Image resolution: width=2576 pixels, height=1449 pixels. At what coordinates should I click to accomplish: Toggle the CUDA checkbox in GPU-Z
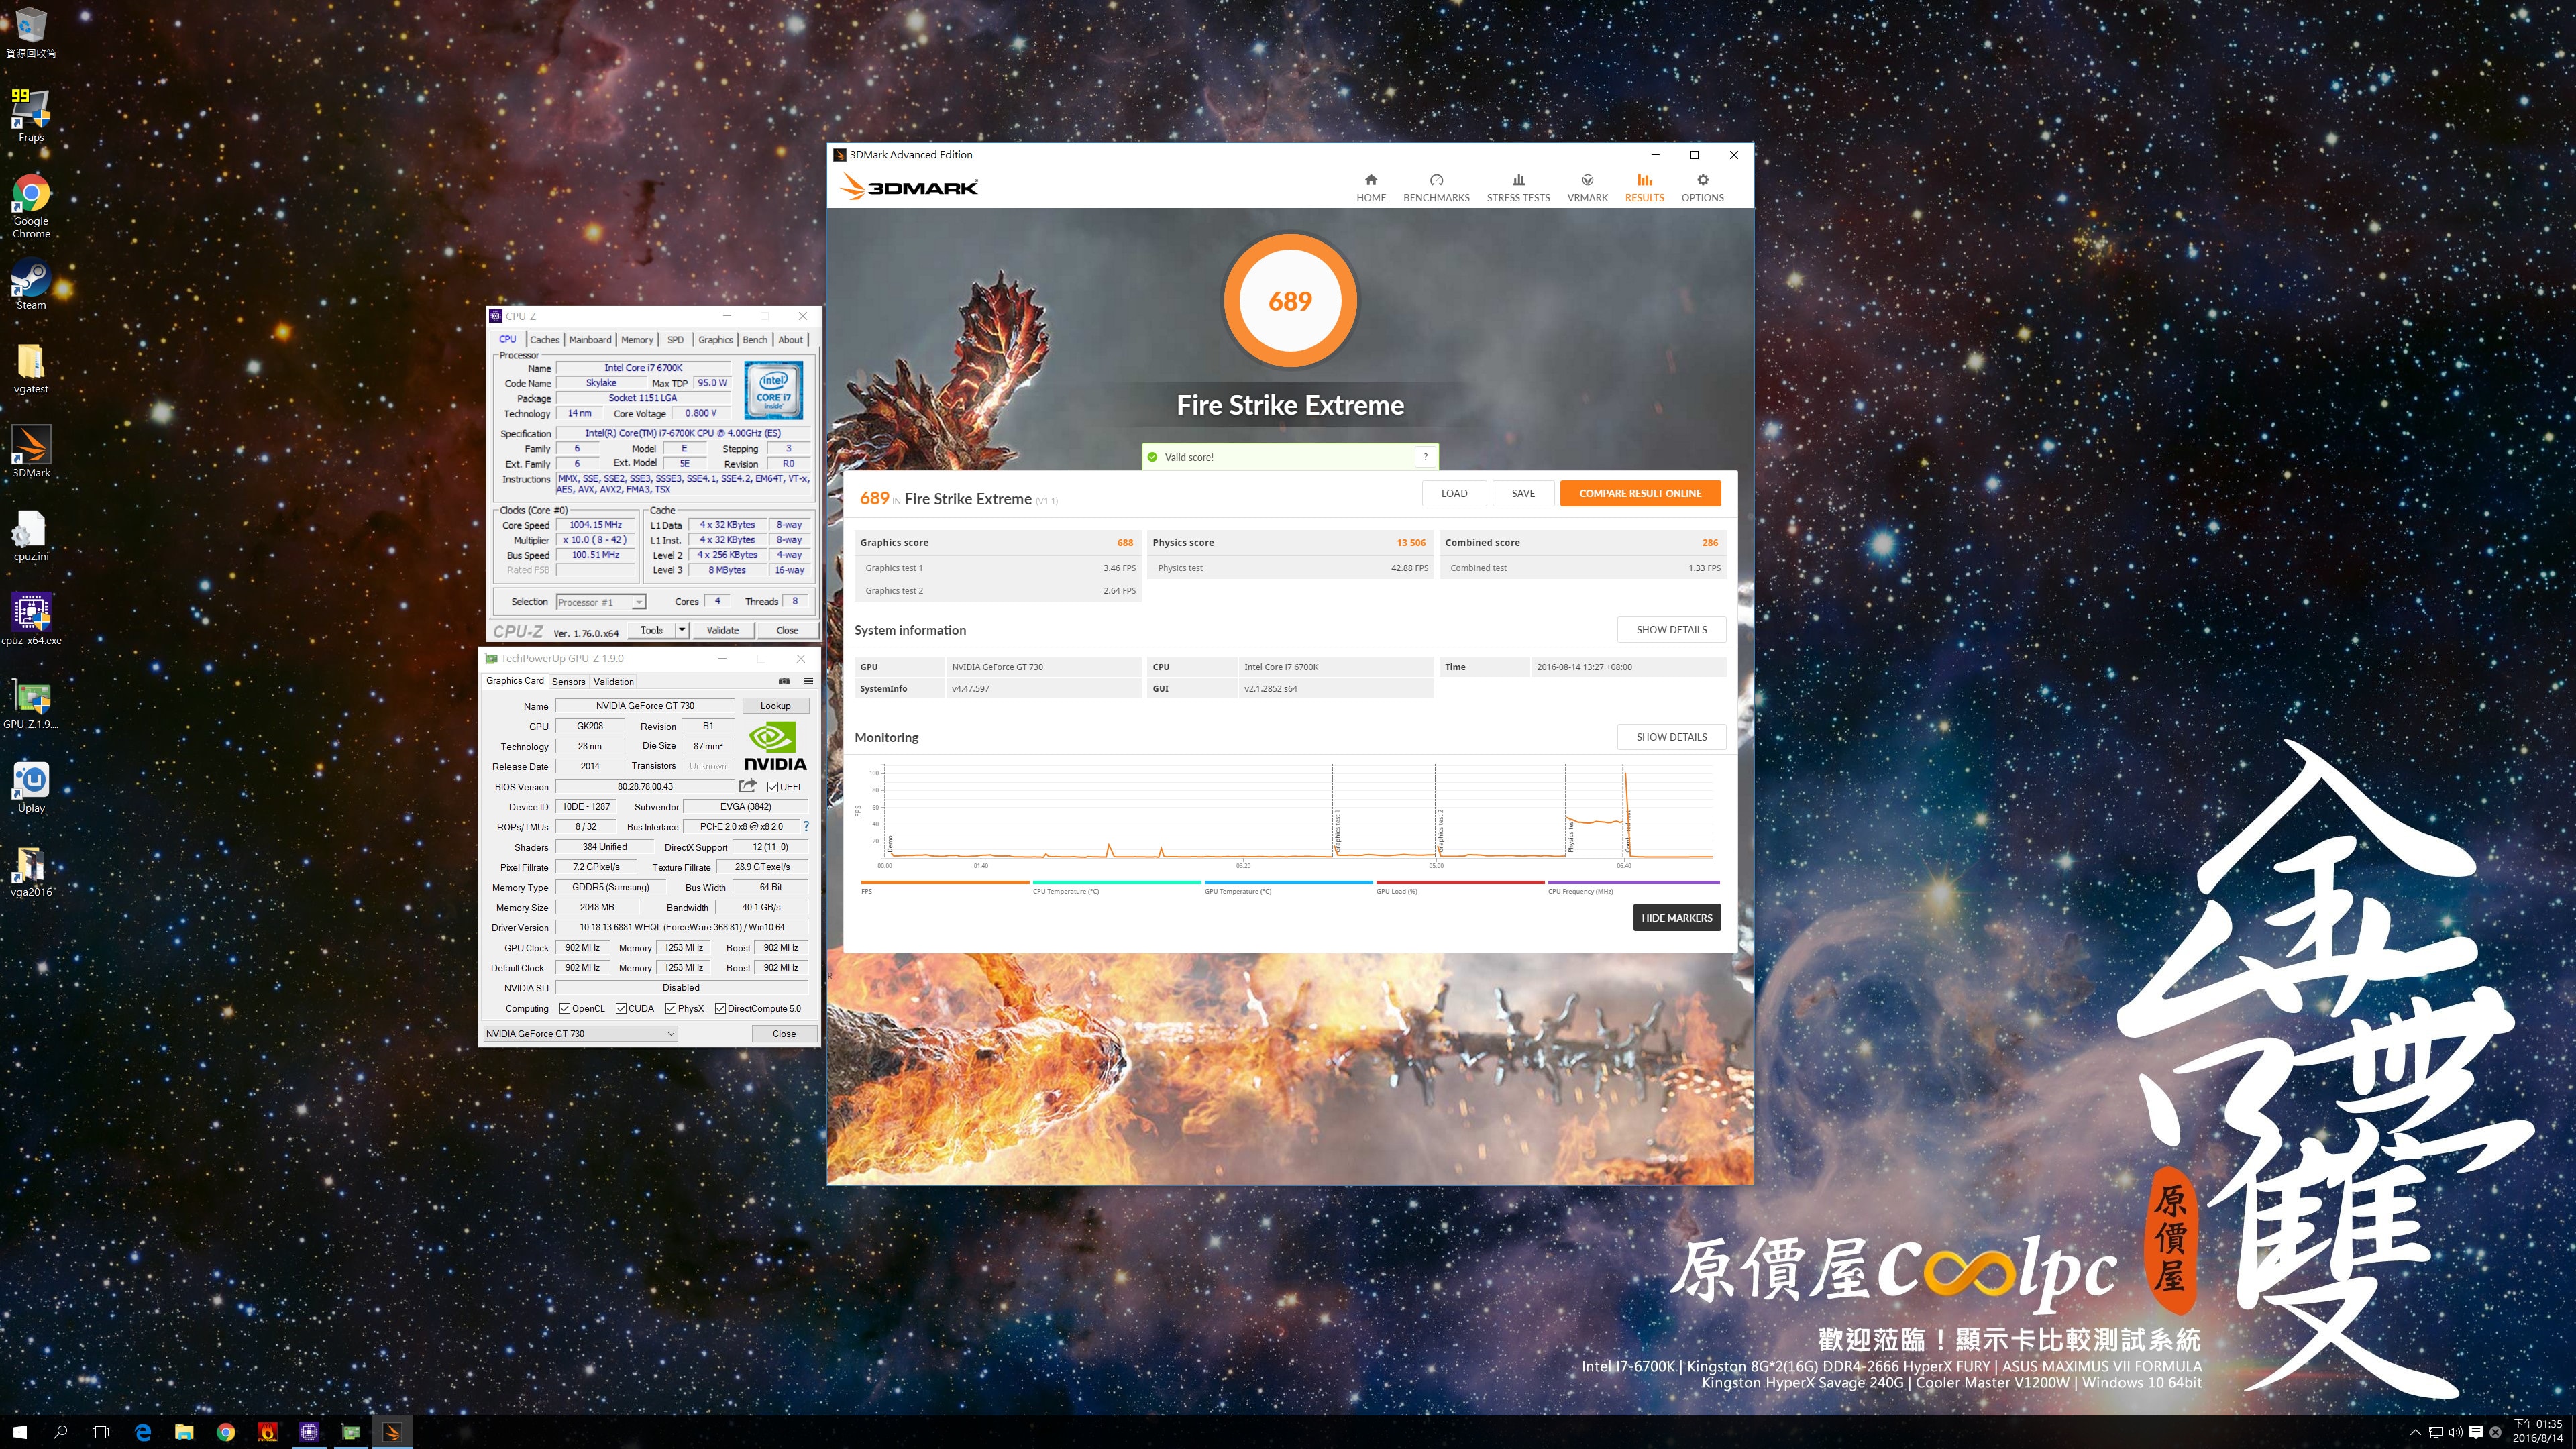[621, 1008]
